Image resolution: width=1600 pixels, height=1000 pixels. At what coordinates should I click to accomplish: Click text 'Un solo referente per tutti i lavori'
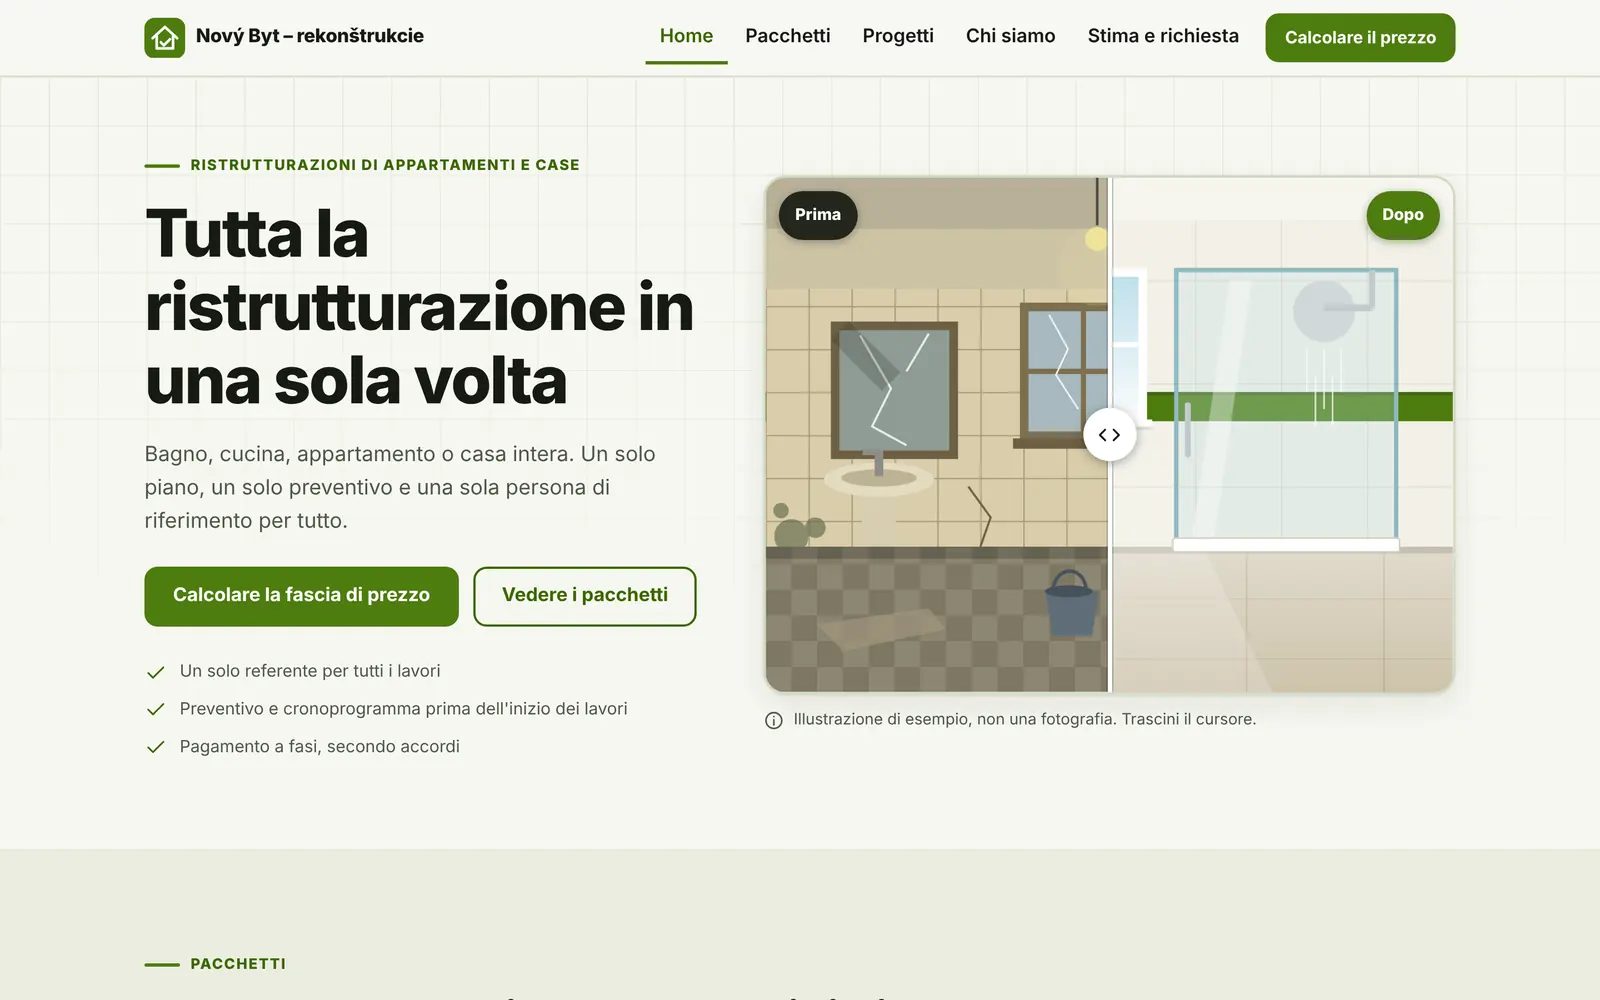pos(310,671)
